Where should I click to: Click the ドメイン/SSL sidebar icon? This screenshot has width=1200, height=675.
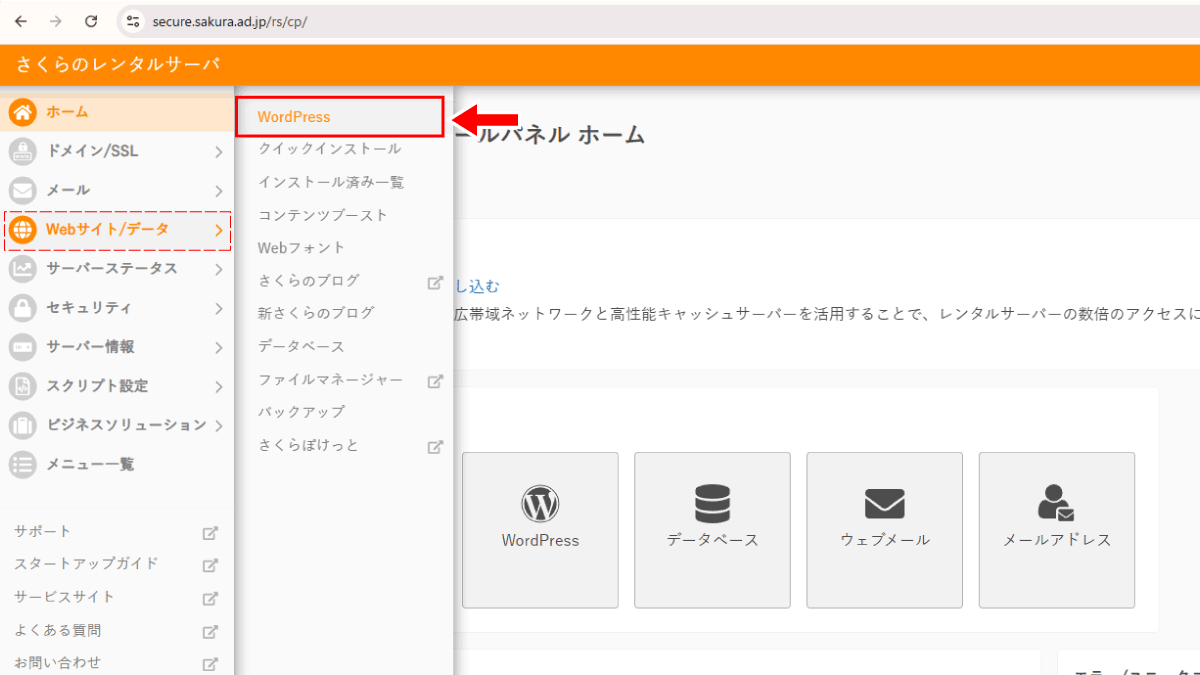23,151
